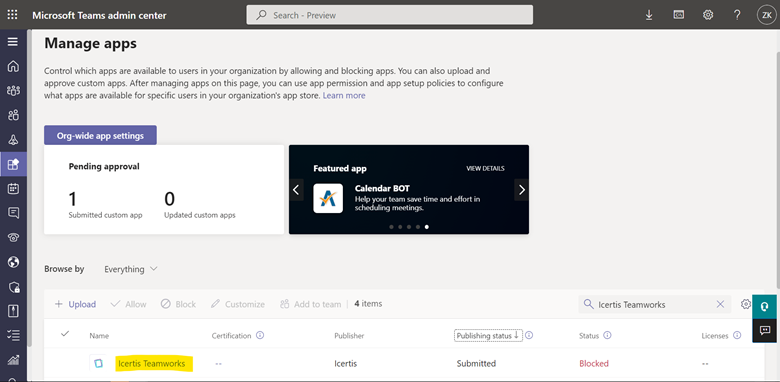Image resolution: width=780 pixels, height=382 pixels.
Task: Open Meetings calendar icon in sidebar
Action: coord(13,189)
